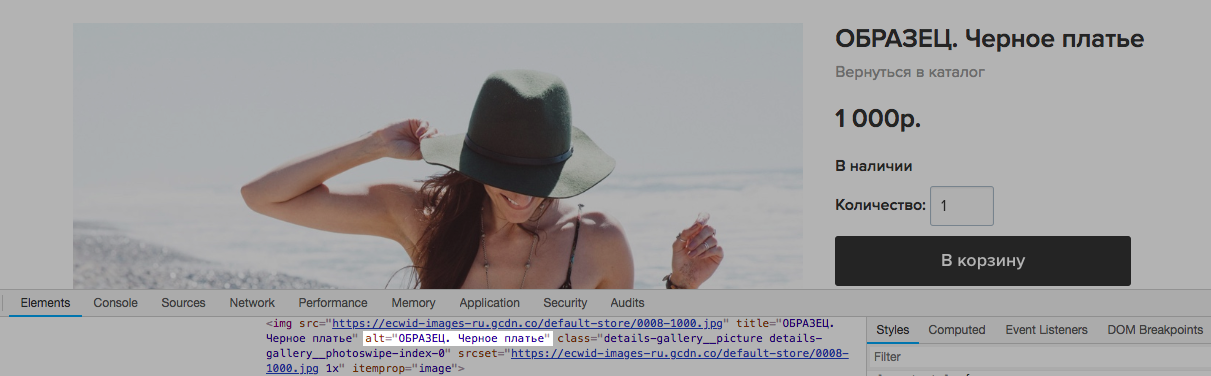Click the Вернуться в каталог link
Image resolution: width=1211 pixels, height=376 pixels.
(x=910, y=73)
